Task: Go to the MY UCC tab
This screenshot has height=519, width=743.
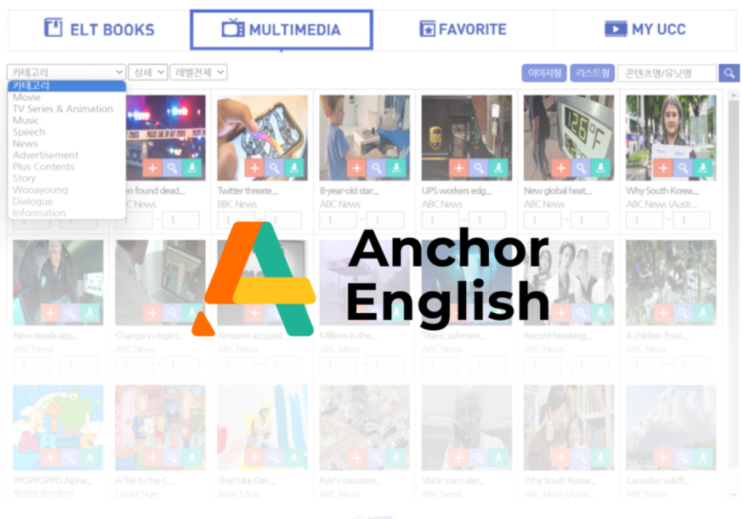Action: click(x=645, y=29)
